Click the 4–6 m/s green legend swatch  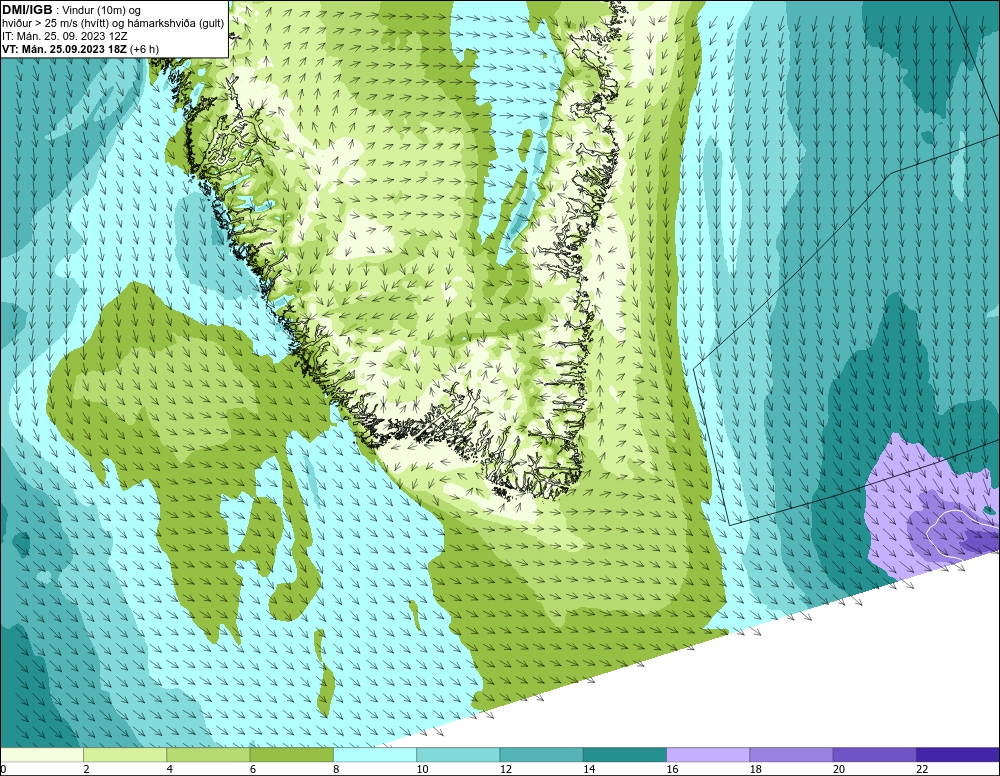[209, 755]
